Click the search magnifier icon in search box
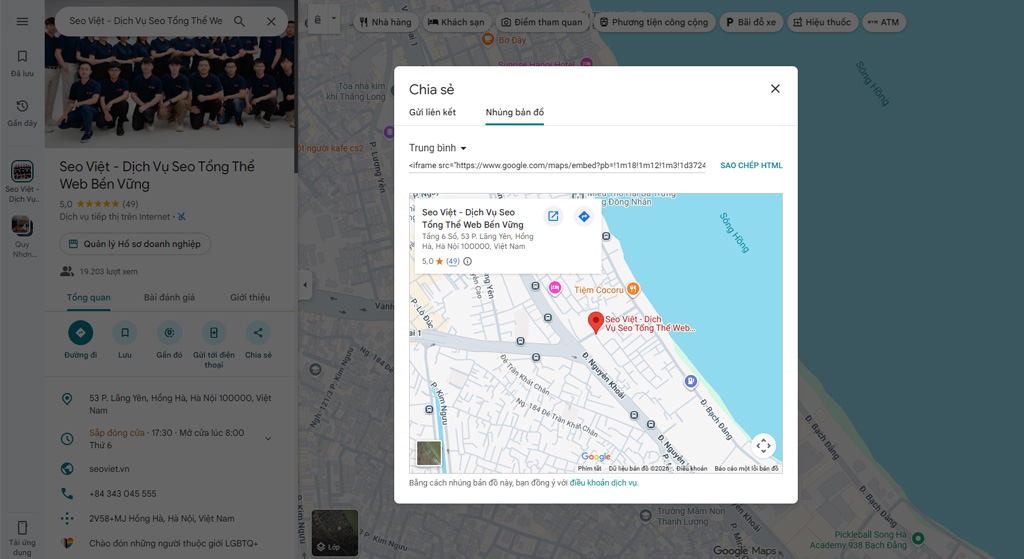This screenshot has width=1024, height=559. pos(240,22)
